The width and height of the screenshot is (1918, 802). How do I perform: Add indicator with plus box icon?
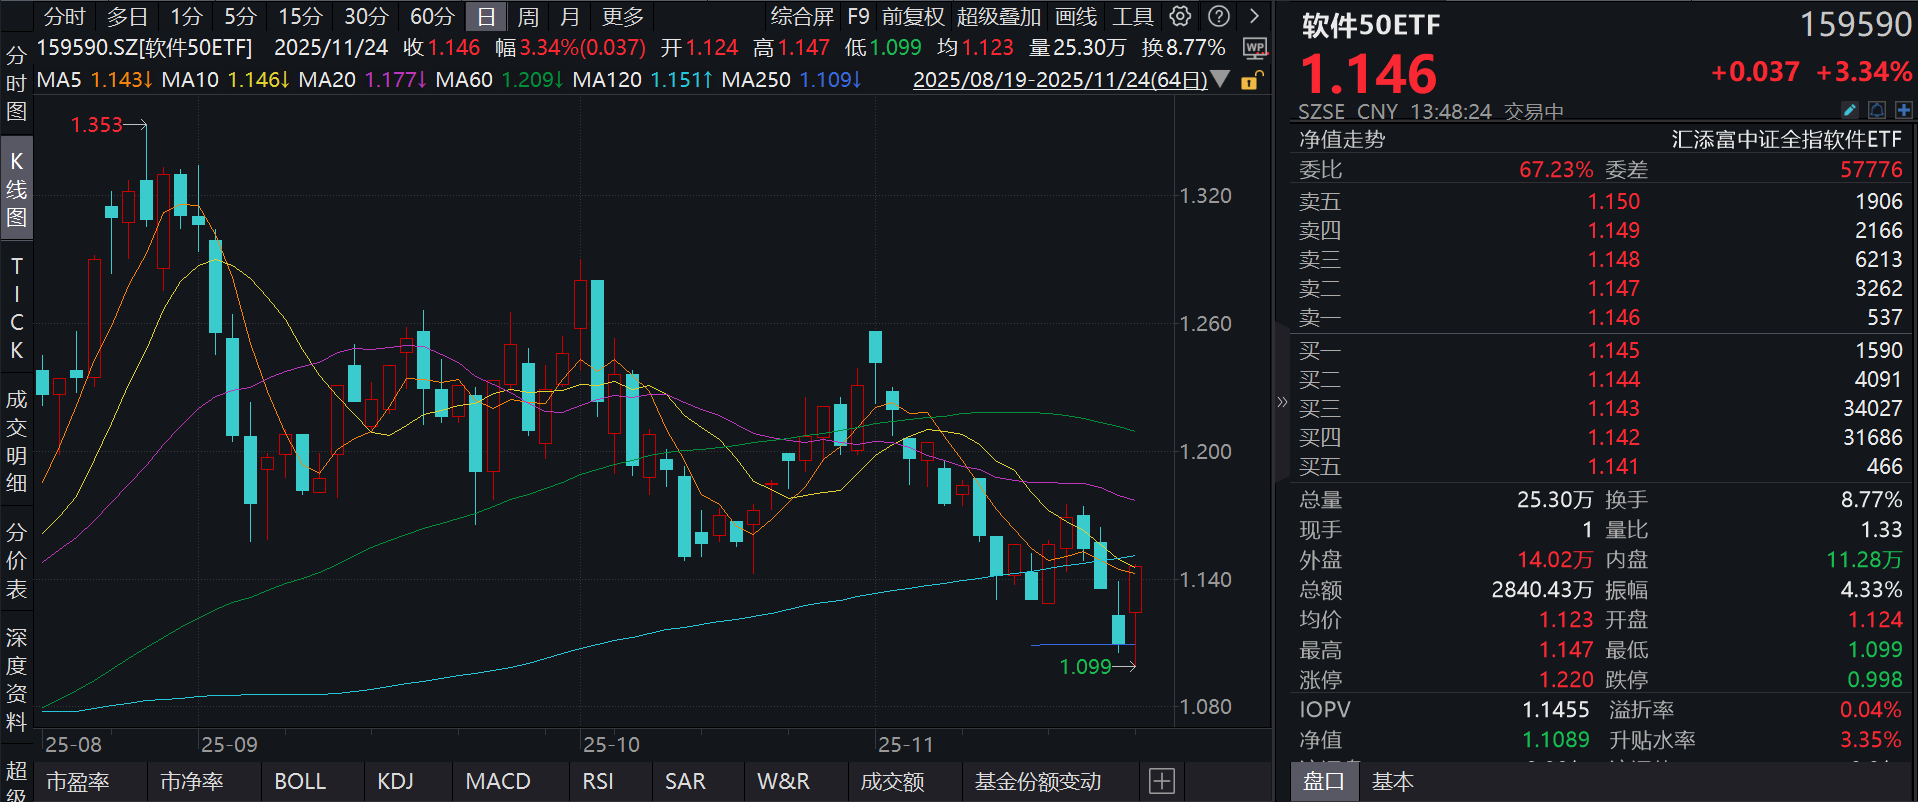pos(1161,781)
